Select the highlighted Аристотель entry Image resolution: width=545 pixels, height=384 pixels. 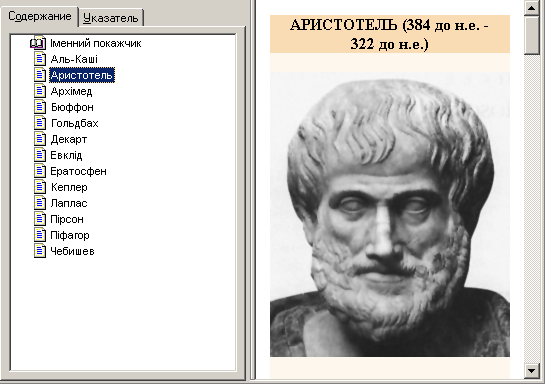coord(82,75)
